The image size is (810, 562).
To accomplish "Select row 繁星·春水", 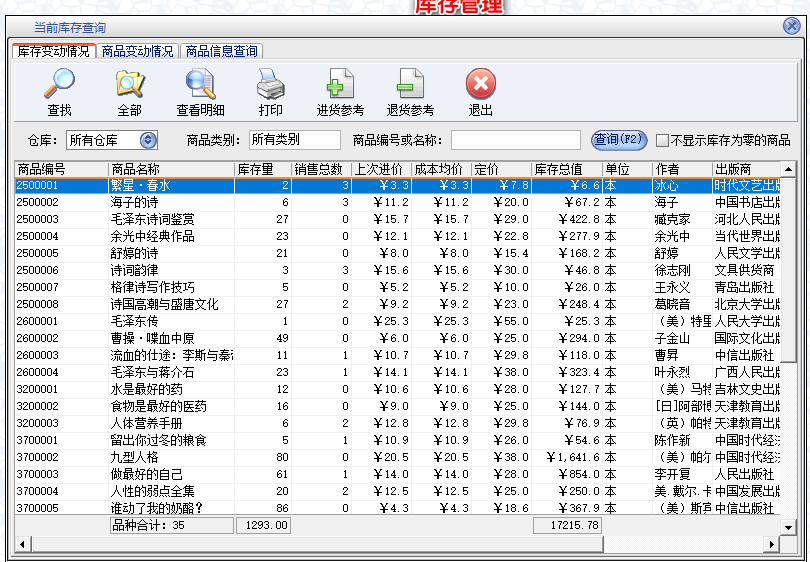I will 397,185.
